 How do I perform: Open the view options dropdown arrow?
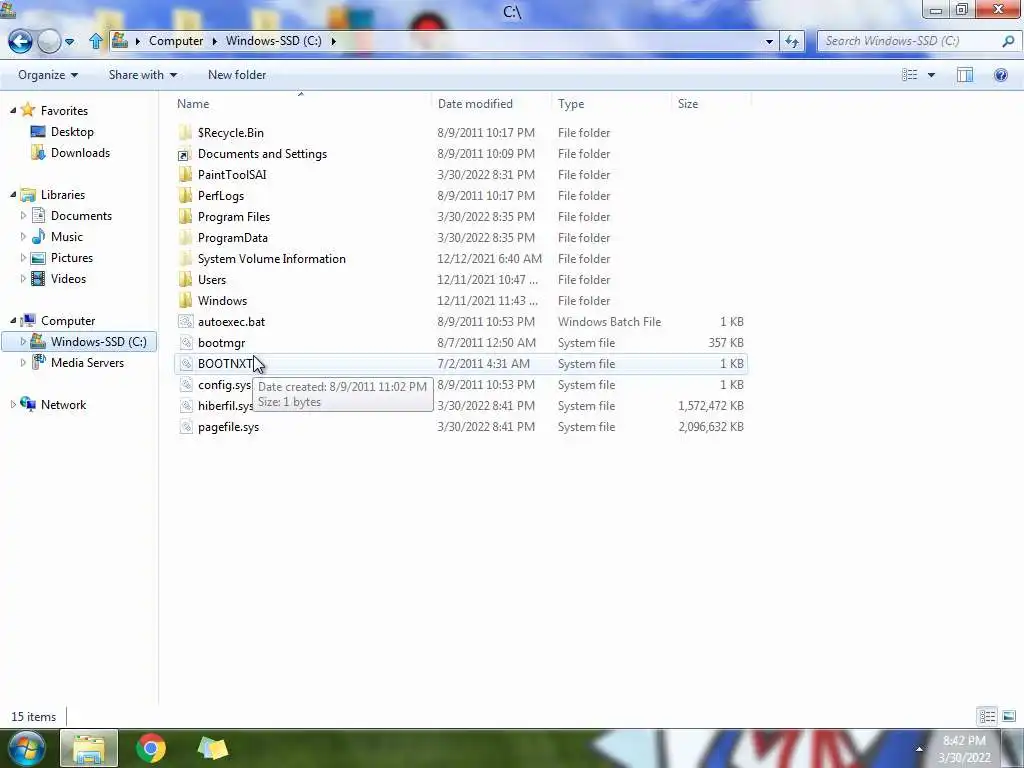(931, 75)
